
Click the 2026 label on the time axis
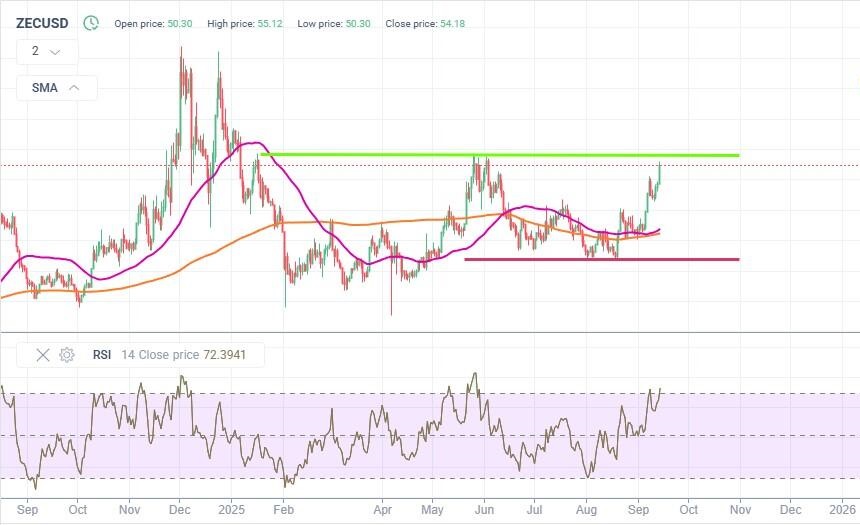[842, 508]
